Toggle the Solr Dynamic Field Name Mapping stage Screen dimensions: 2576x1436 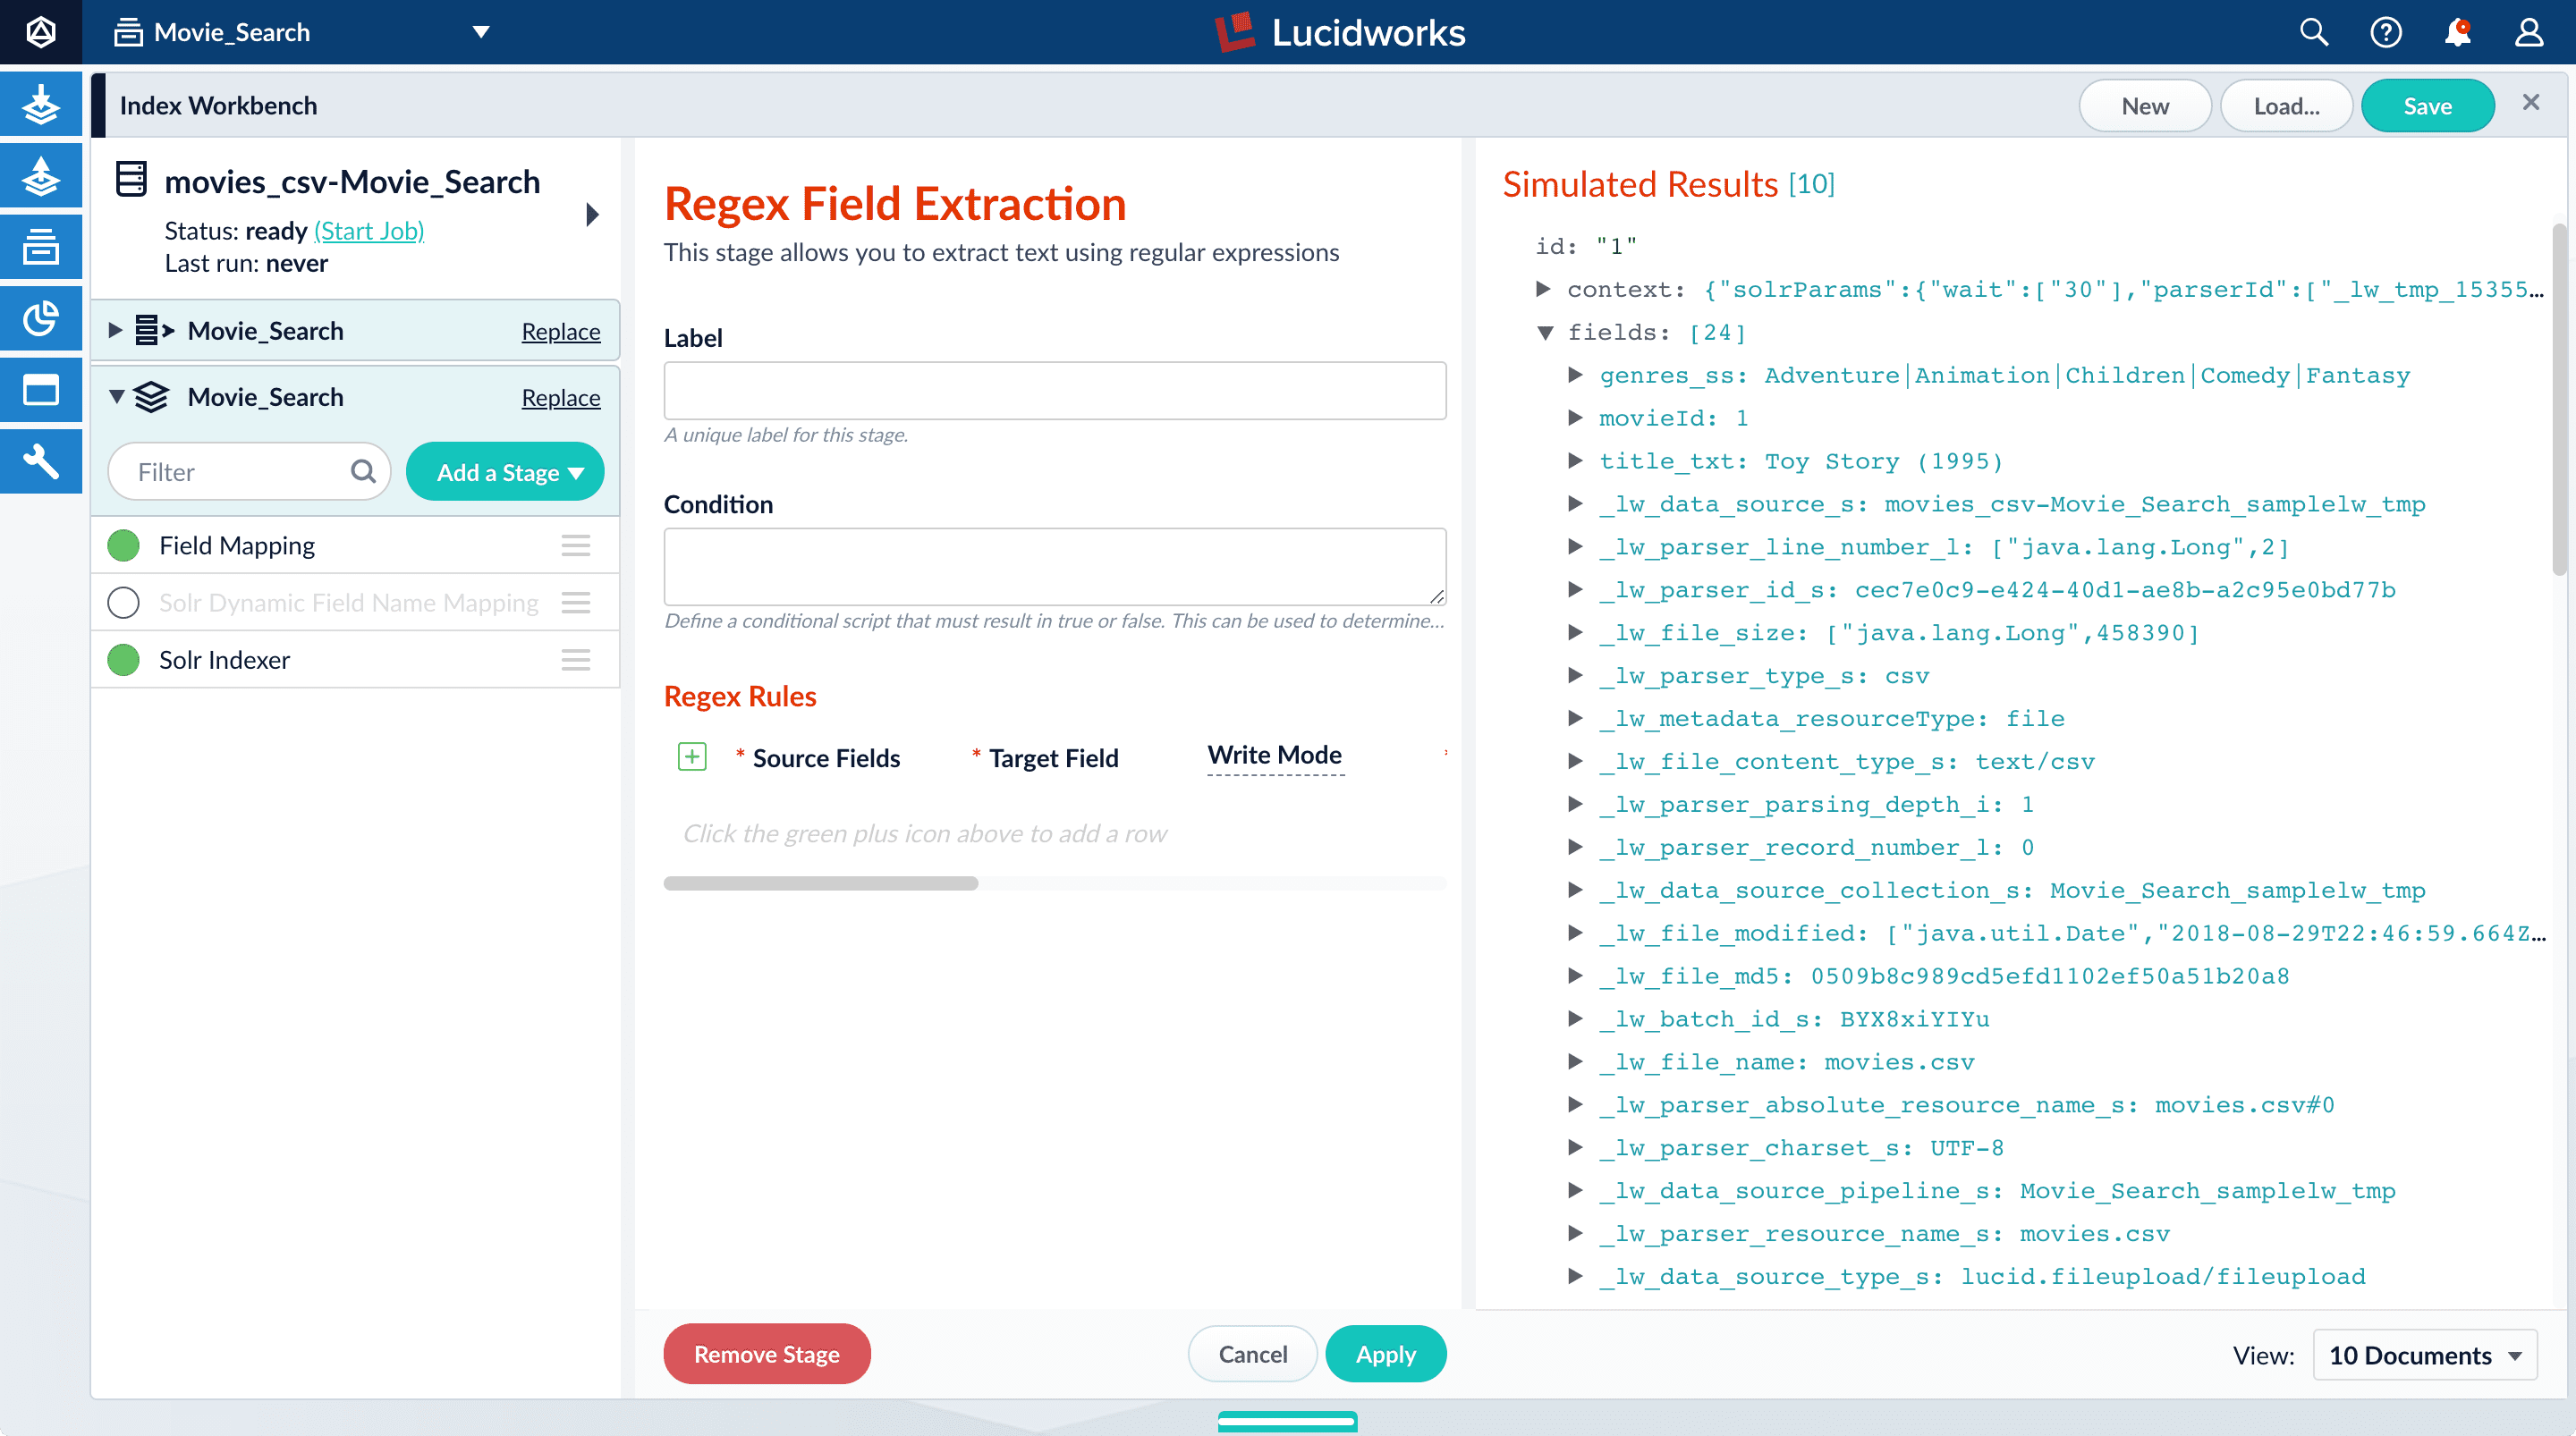pyautogui.click(x=122, y=601)
